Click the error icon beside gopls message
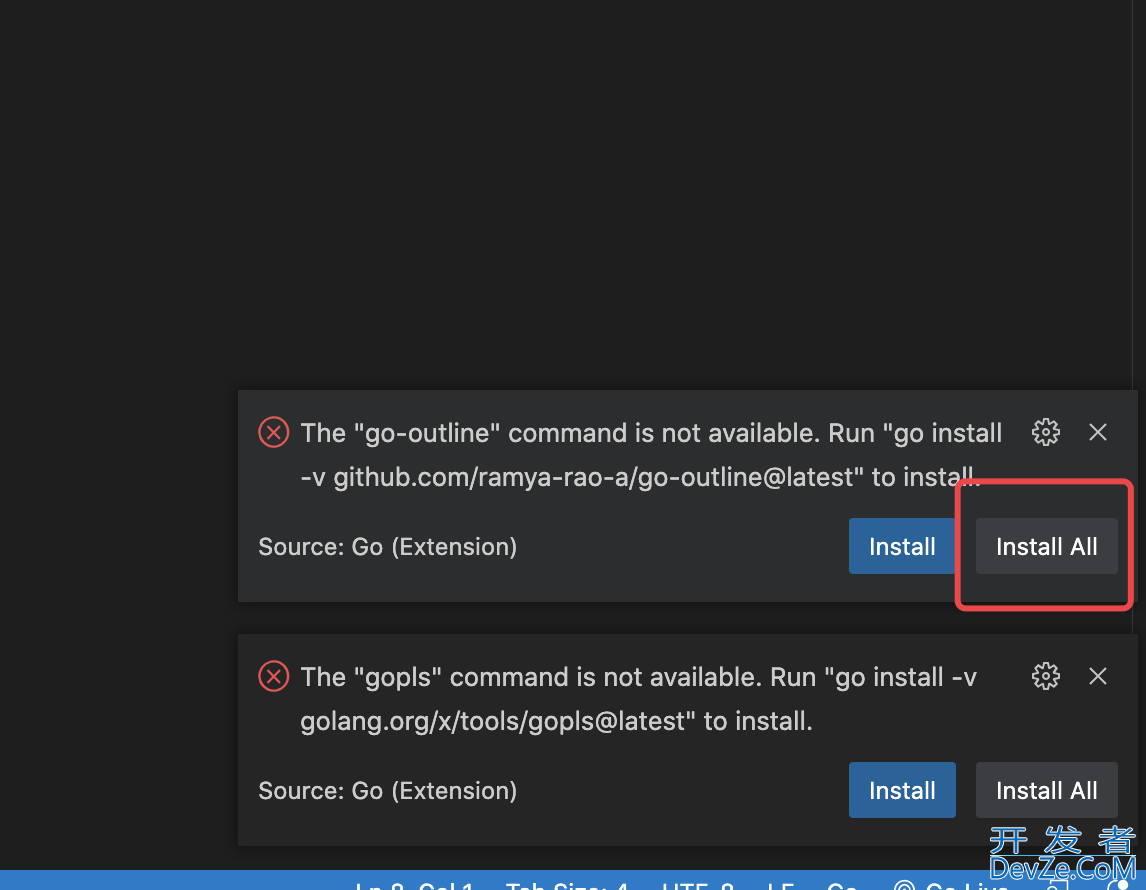 (273, 677)
